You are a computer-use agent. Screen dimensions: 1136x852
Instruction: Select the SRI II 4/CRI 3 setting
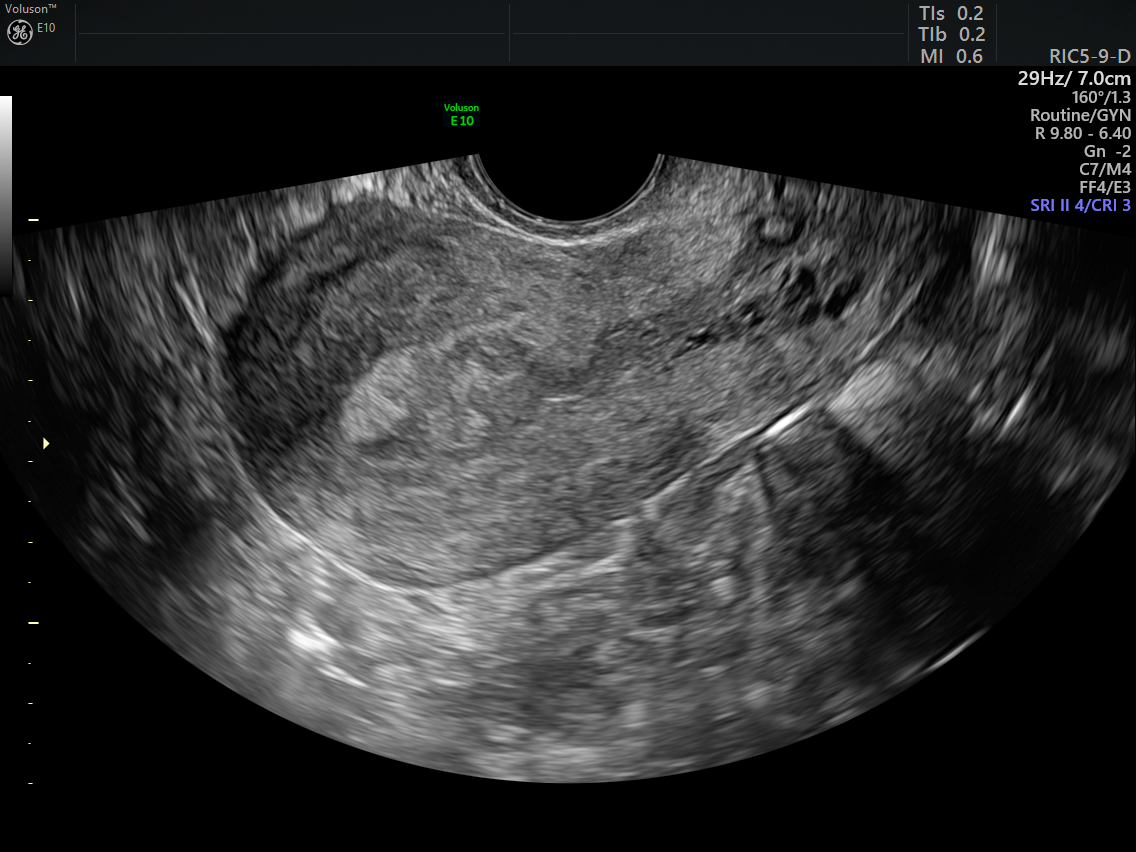coord(1080,206)
